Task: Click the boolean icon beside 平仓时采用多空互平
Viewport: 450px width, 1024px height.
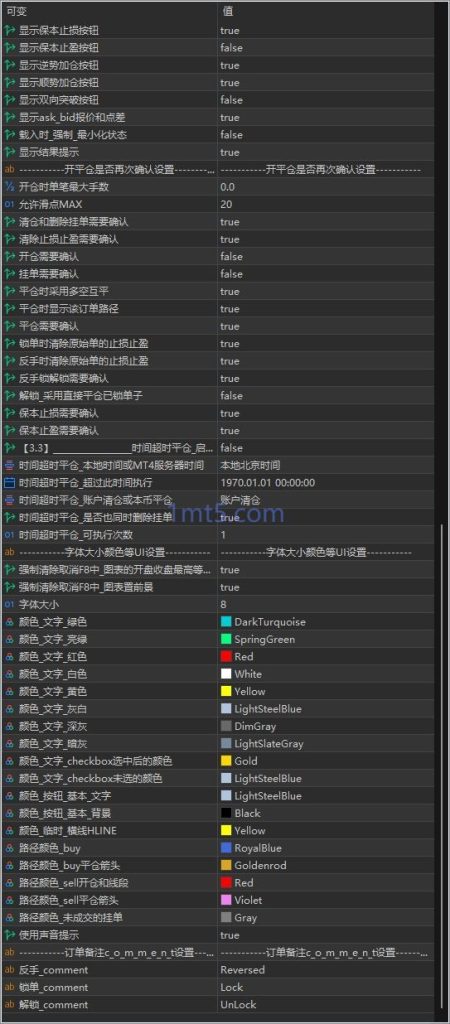Action: (9, 291)
